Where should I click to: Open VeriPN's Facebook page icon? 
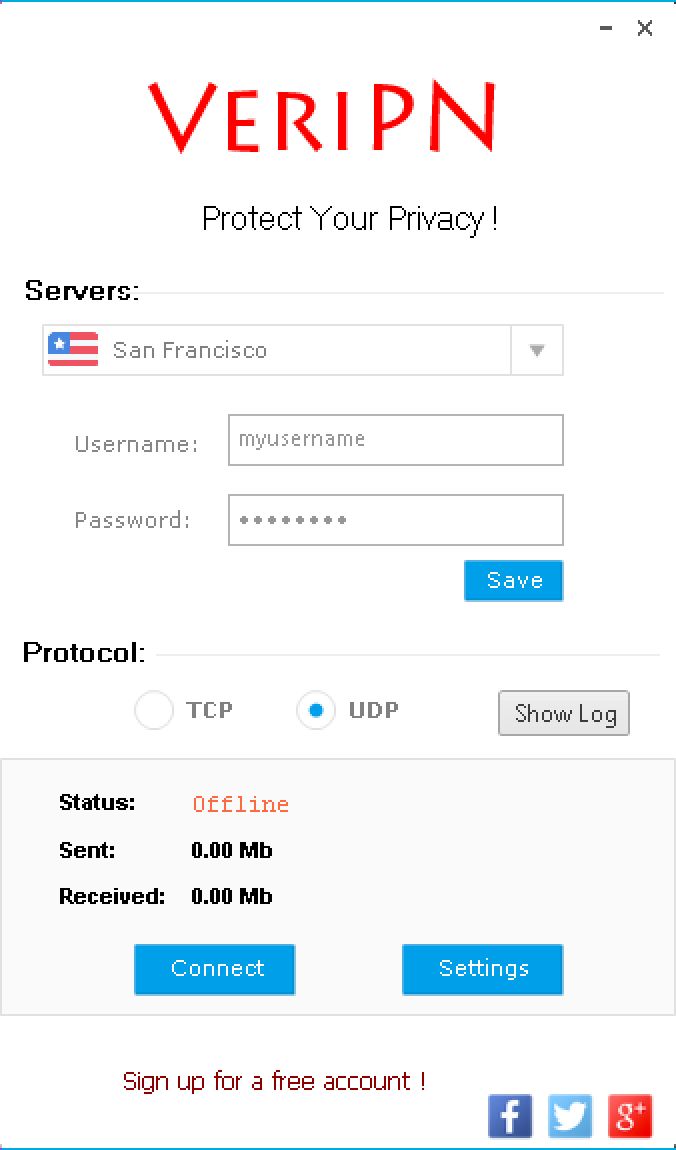pos(510,1116)
